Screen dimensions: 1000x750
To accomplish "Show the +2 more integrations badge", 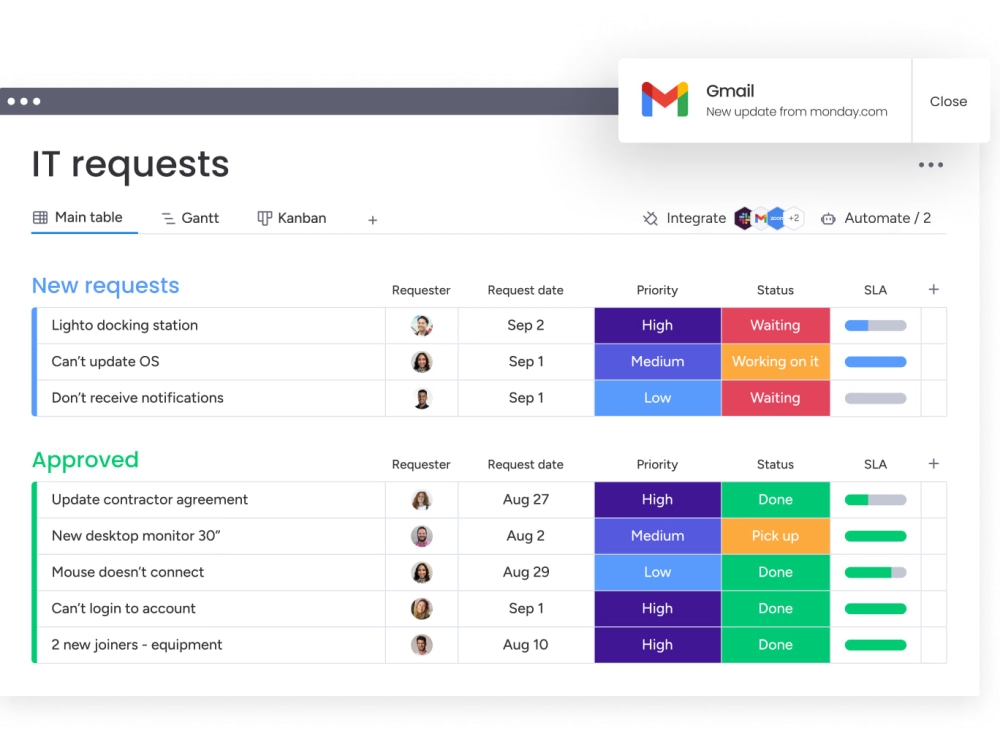I will click(x=794, y=218).
